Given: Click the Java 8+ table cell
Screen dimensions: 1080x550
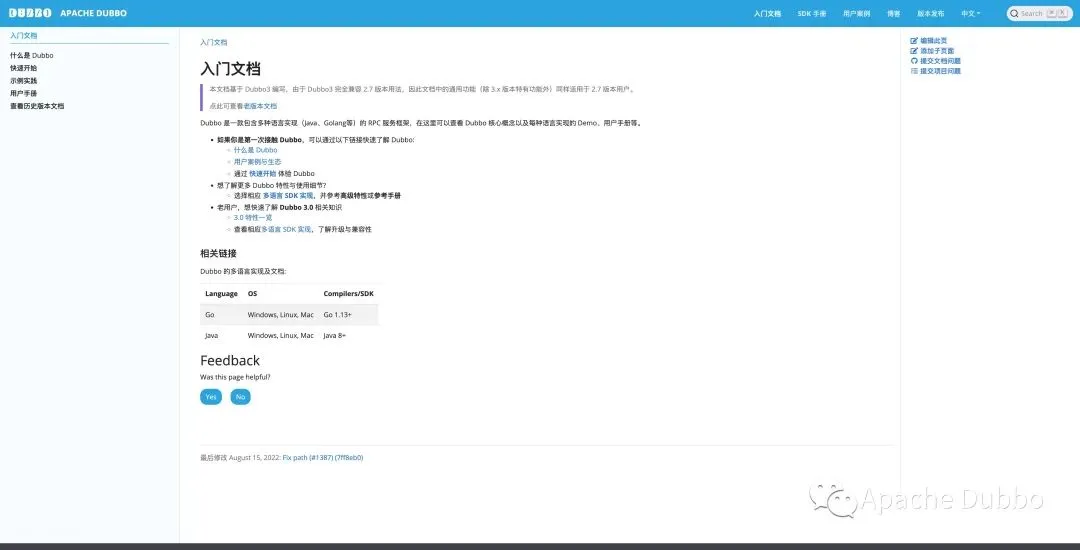Looking at the screenshot, I should click(x=335, y=336).
